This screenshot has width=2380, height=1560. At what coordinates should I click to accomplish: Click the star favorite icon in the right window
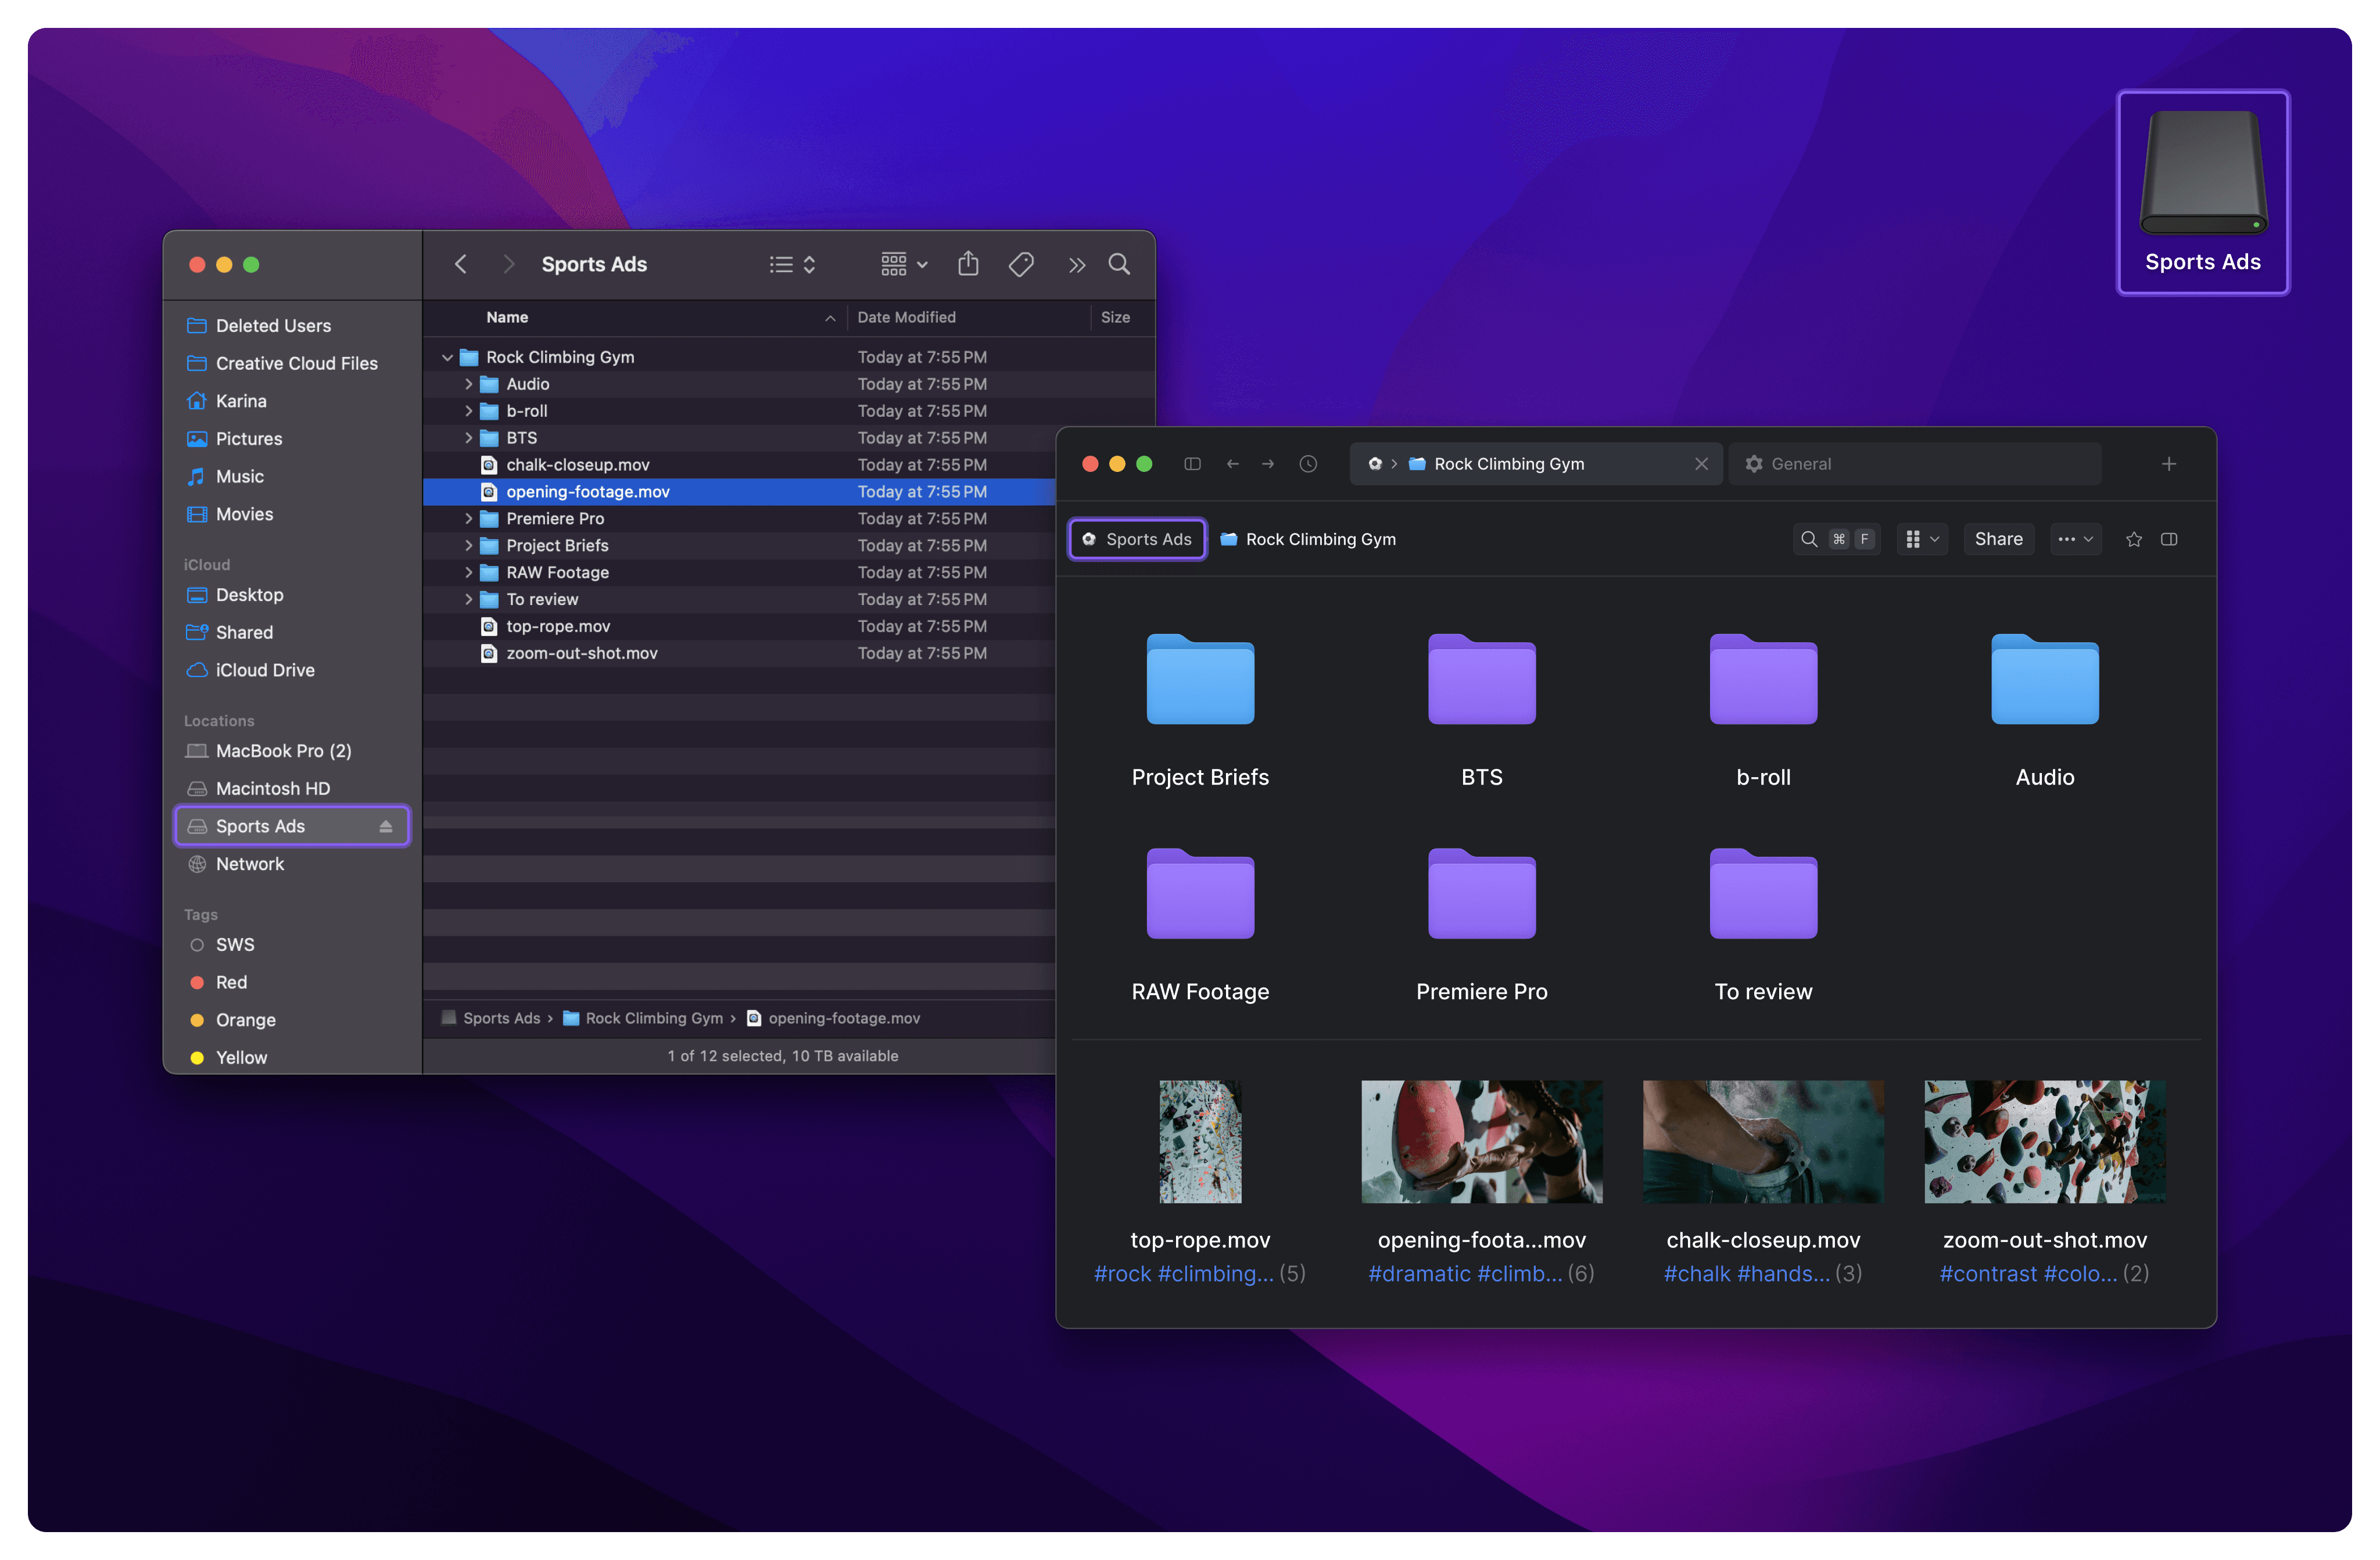pyautogui.click(x=2135, y=539)
